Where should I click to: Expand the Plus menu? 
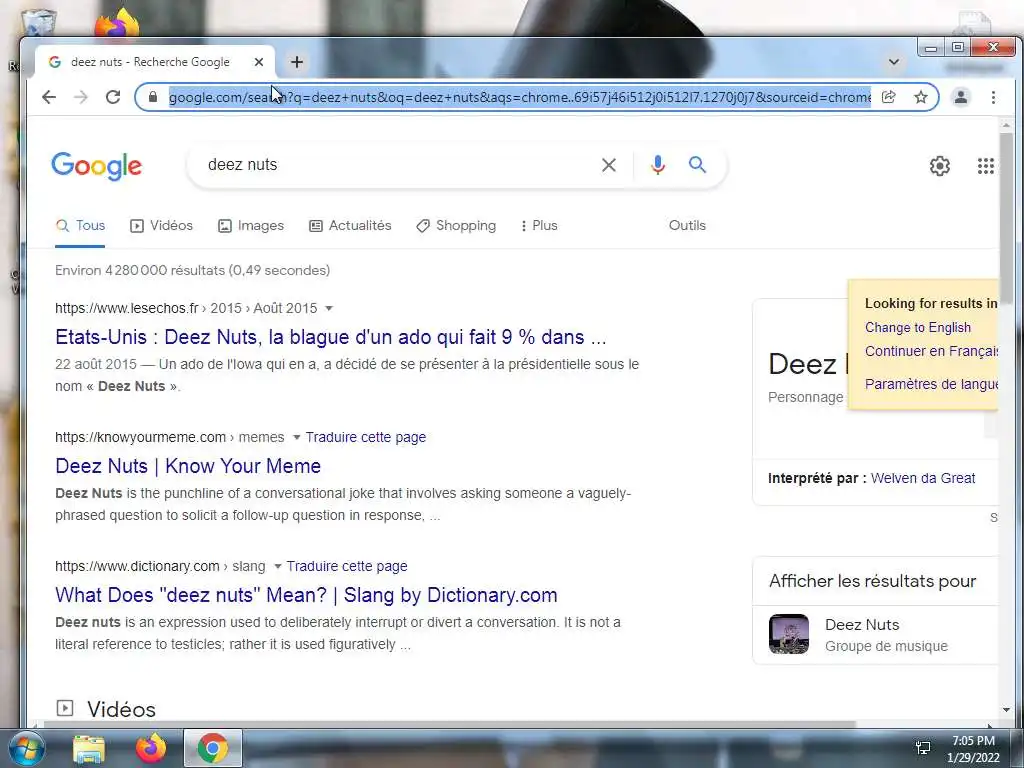pyautogui.click(x=539, y=225)
